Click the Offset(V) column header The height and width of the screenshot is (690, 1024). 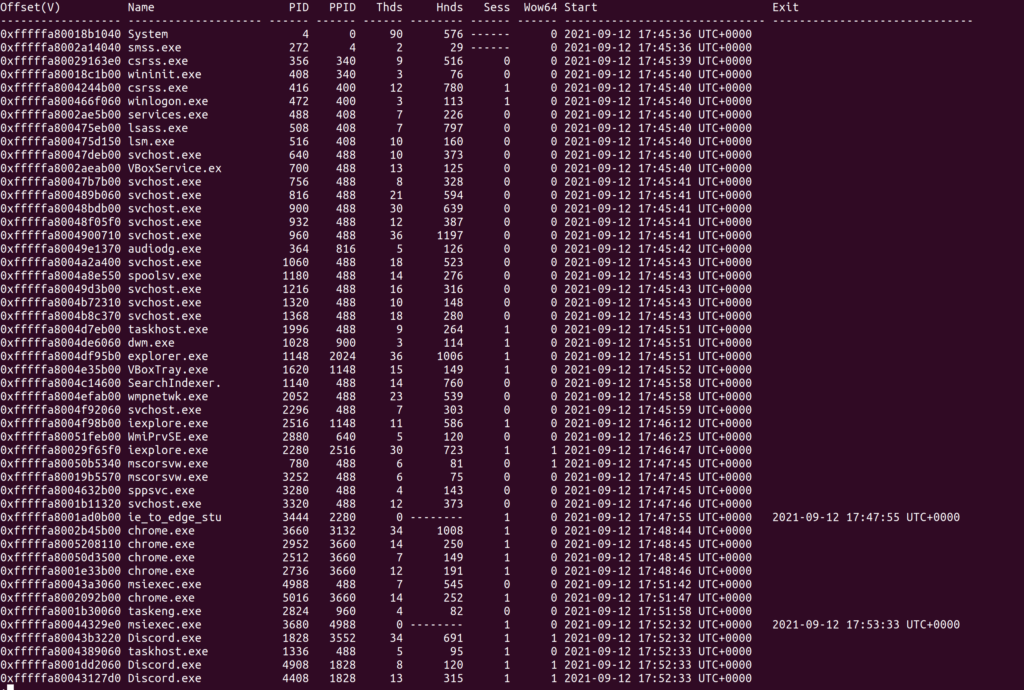30,7
